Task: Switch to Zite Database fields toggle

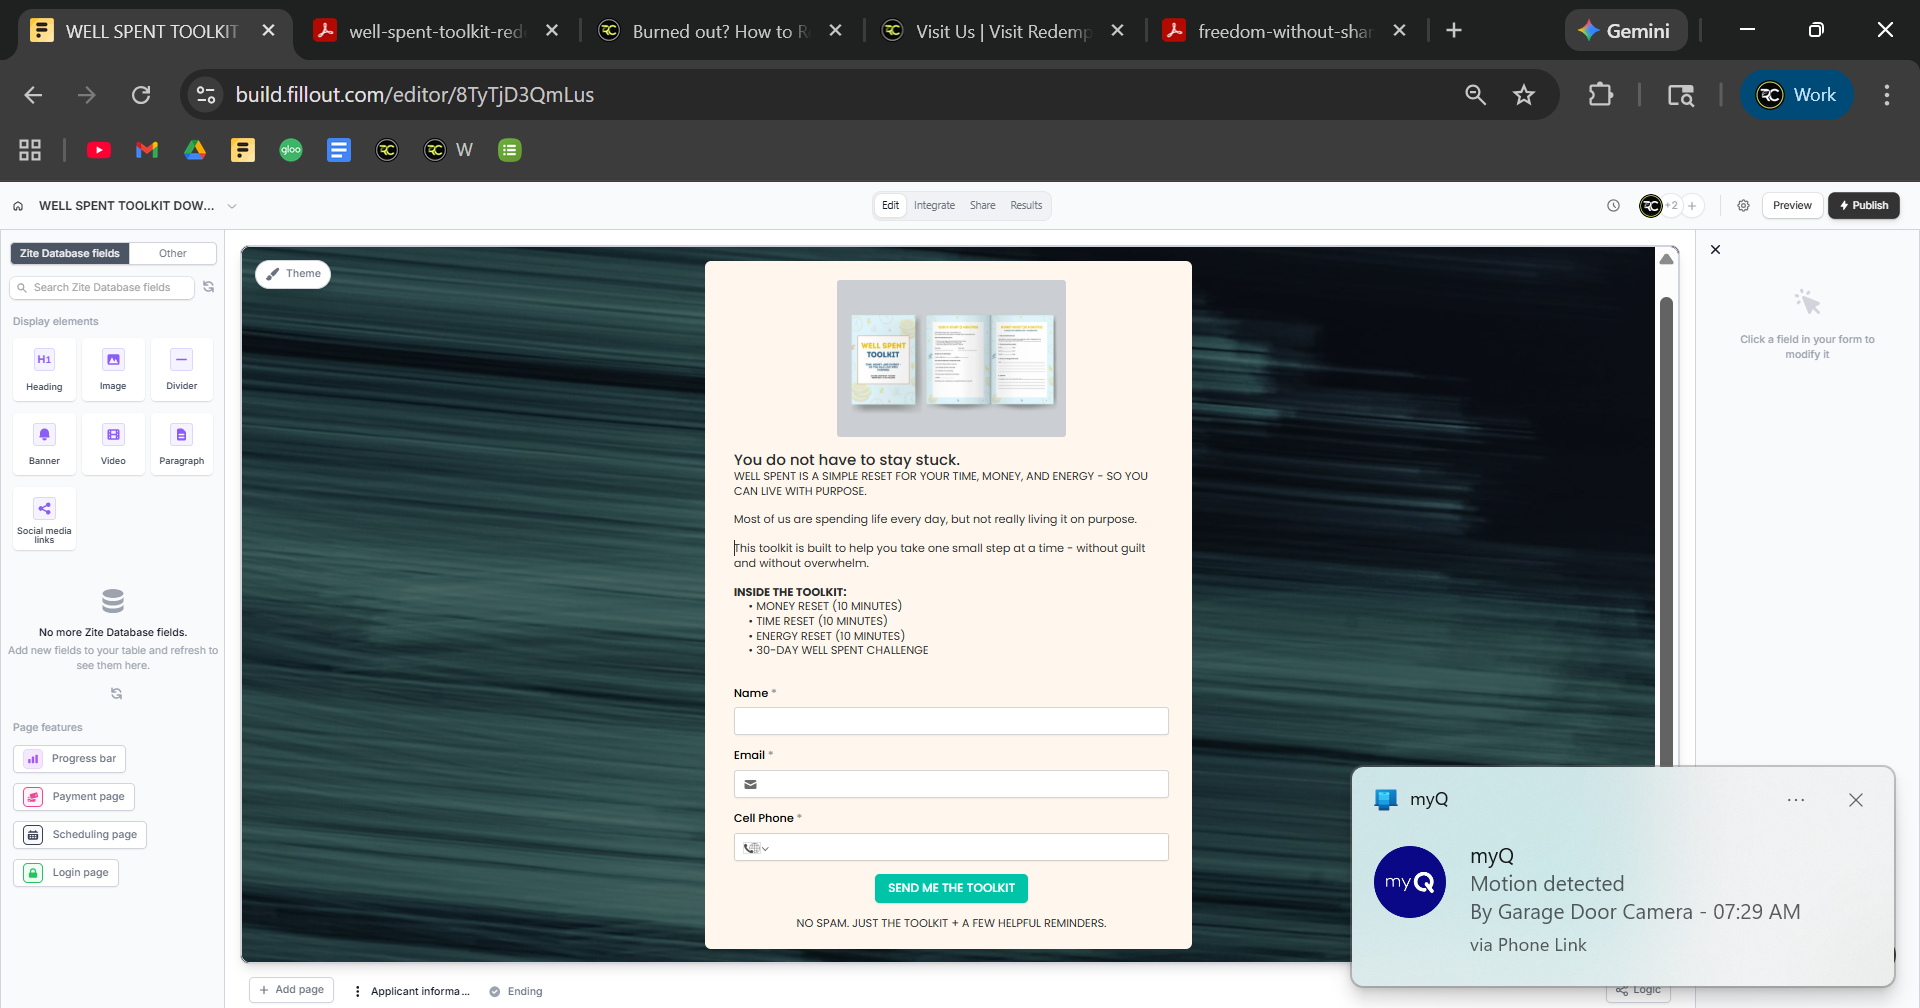Action: coord(70,254)
